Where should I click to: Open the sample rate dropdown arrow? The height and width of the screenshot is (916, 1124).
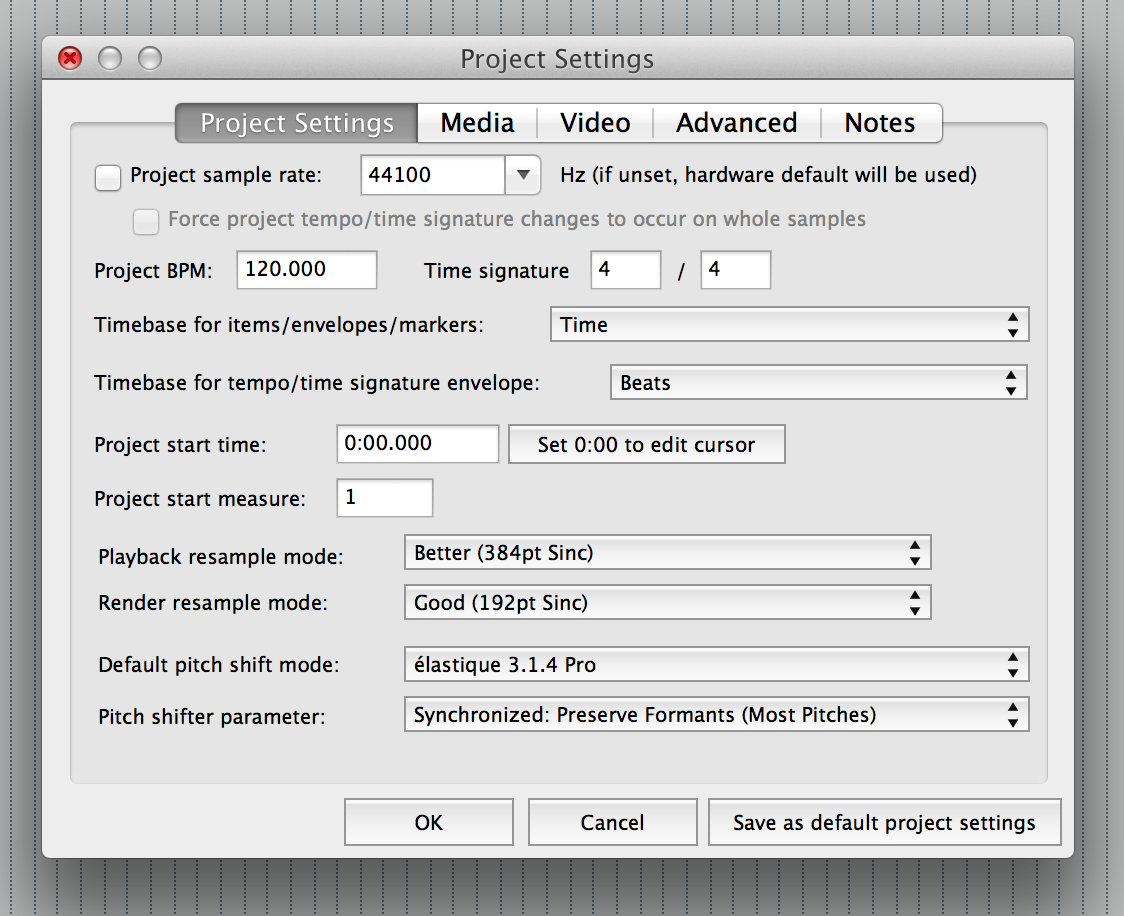point(522,176)
